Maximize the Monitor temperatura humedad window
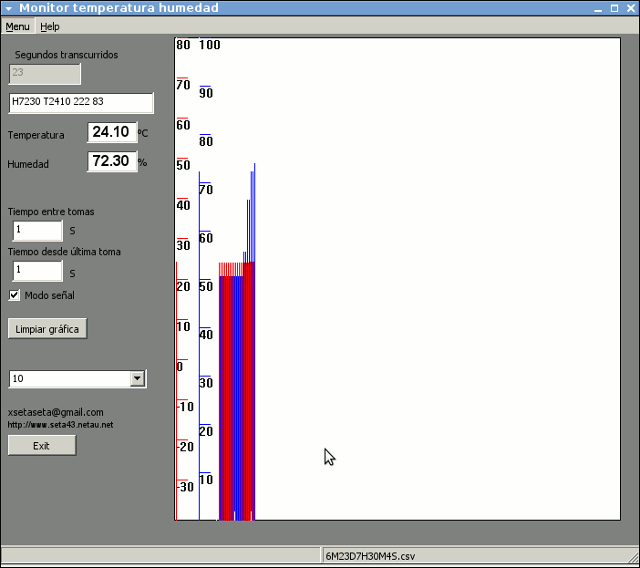The height and width of the screenshot is (568, 640). click(613, 8)
